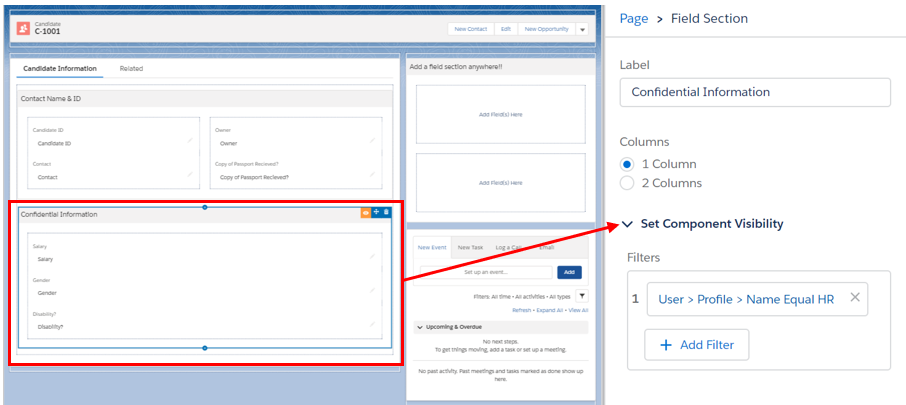
Task: Click the move handle on Confidential Information
Action: tap(376, 212)
